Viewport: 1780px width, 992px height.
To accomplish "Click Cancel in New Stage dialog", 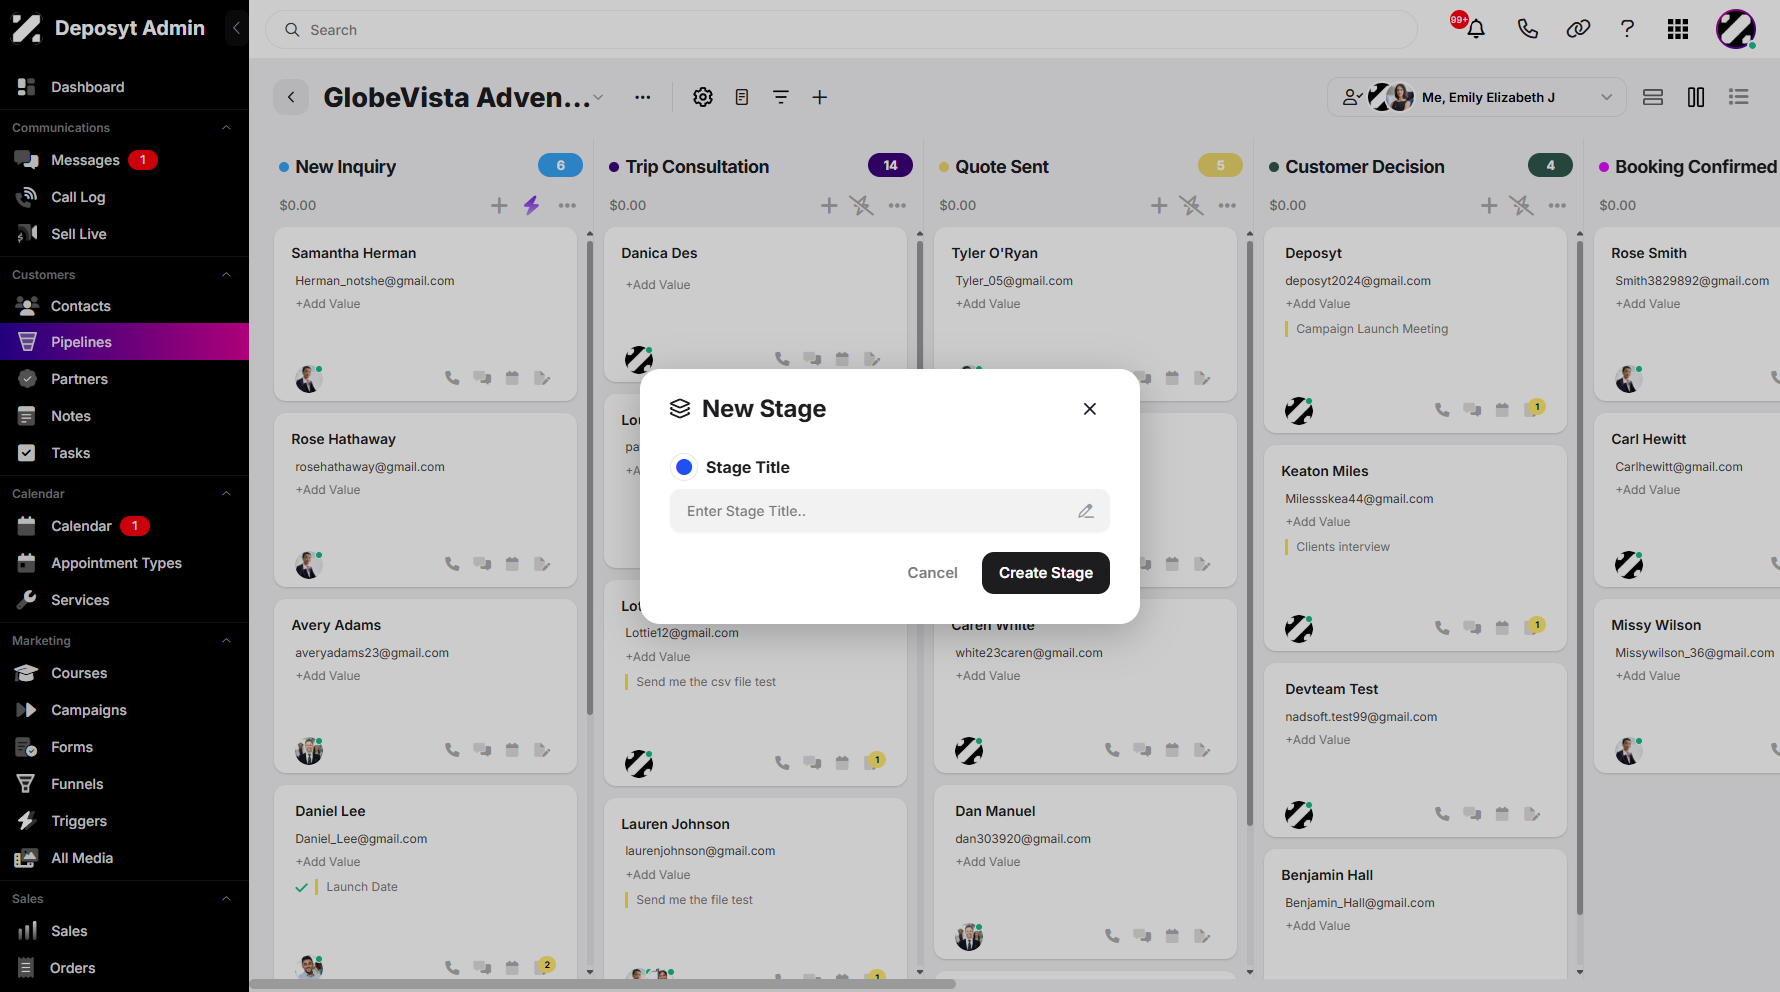I will [932, 573].
